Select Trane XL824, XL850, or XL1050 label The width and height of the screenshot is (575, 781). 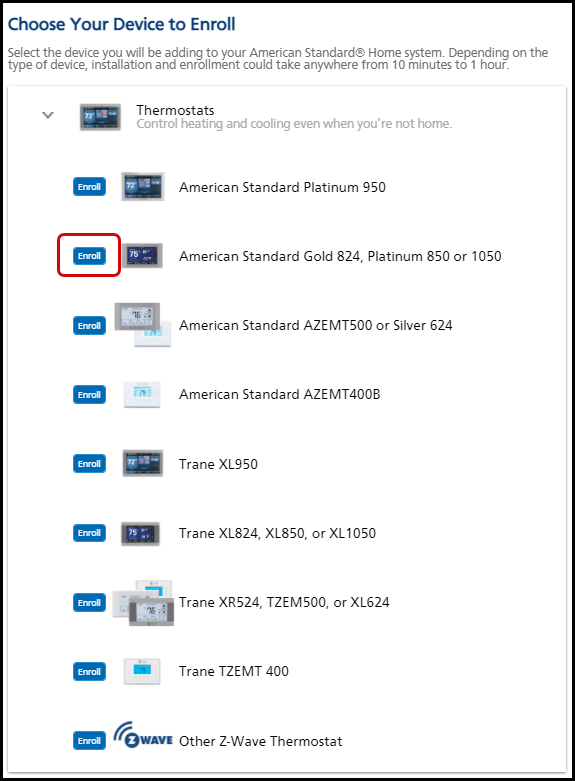[277, 533]
